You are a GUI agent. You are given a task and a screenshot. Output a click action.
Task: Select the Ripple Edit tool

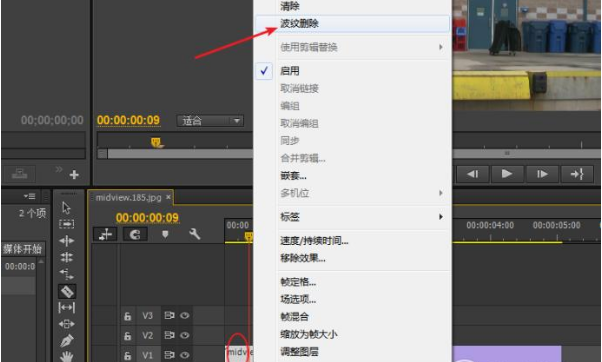pos(66,241)
